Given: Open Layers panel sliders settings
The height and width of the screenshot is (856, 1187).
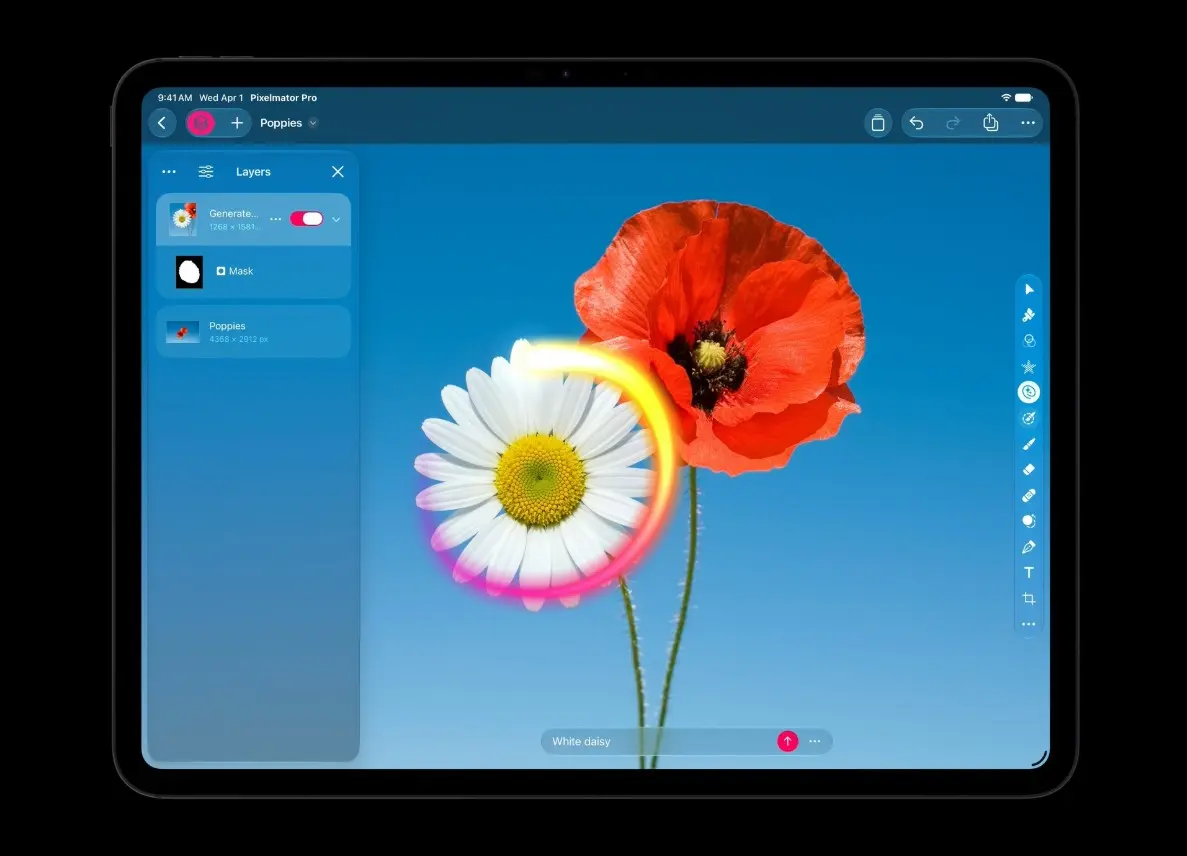Looking at the screenshot, I should [206, 172].
